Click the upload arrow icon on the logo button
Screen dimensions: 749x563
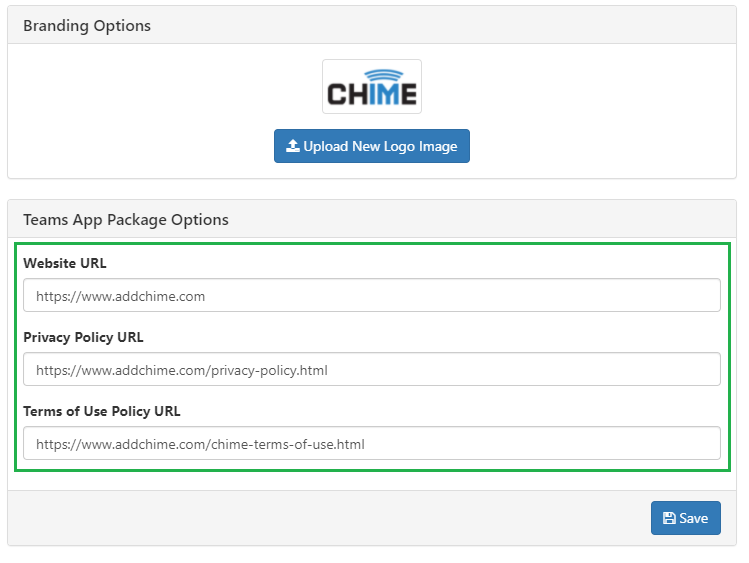point(292,146)
